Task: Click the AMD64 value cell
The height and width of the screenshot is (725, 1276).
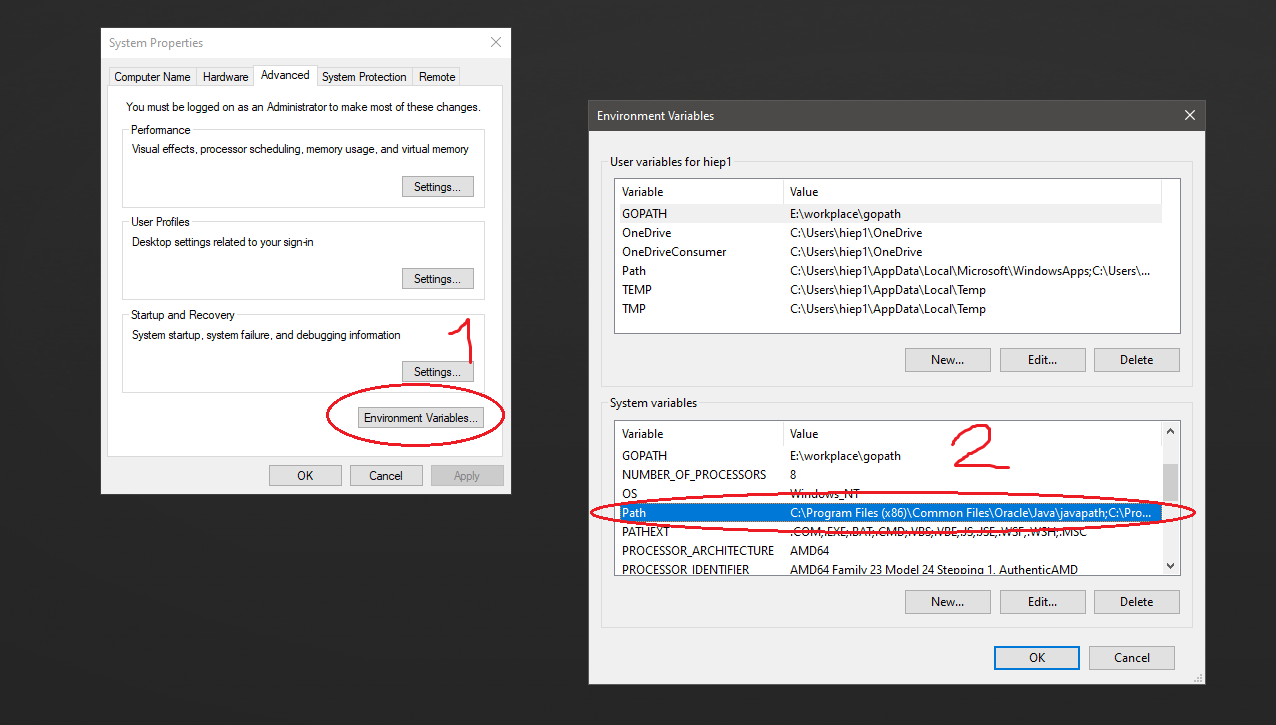Action: coord(809,551)
